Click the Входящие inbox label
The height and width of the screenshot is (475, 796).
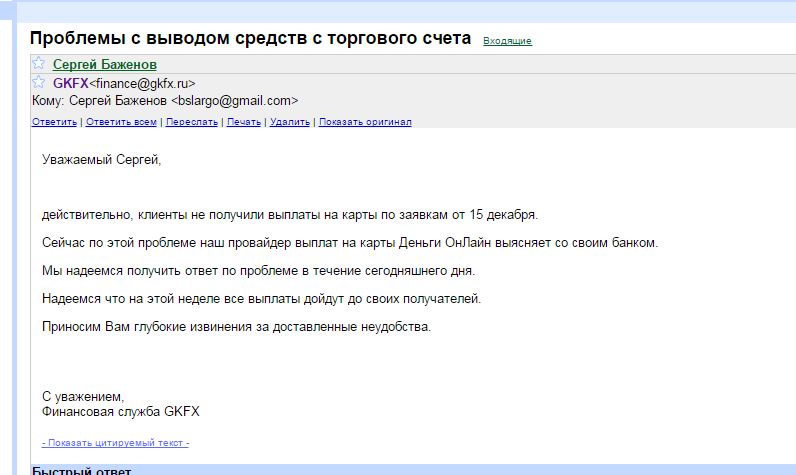(x=507, y=41)
